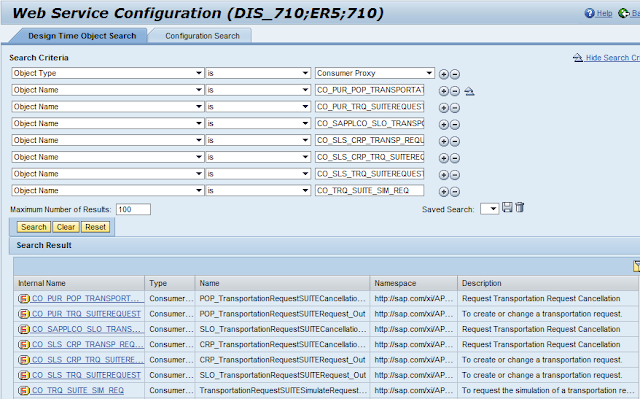Open operator dropdown for CO_PUR_TRQ_SUITEREQUEST row

[305, 106]
